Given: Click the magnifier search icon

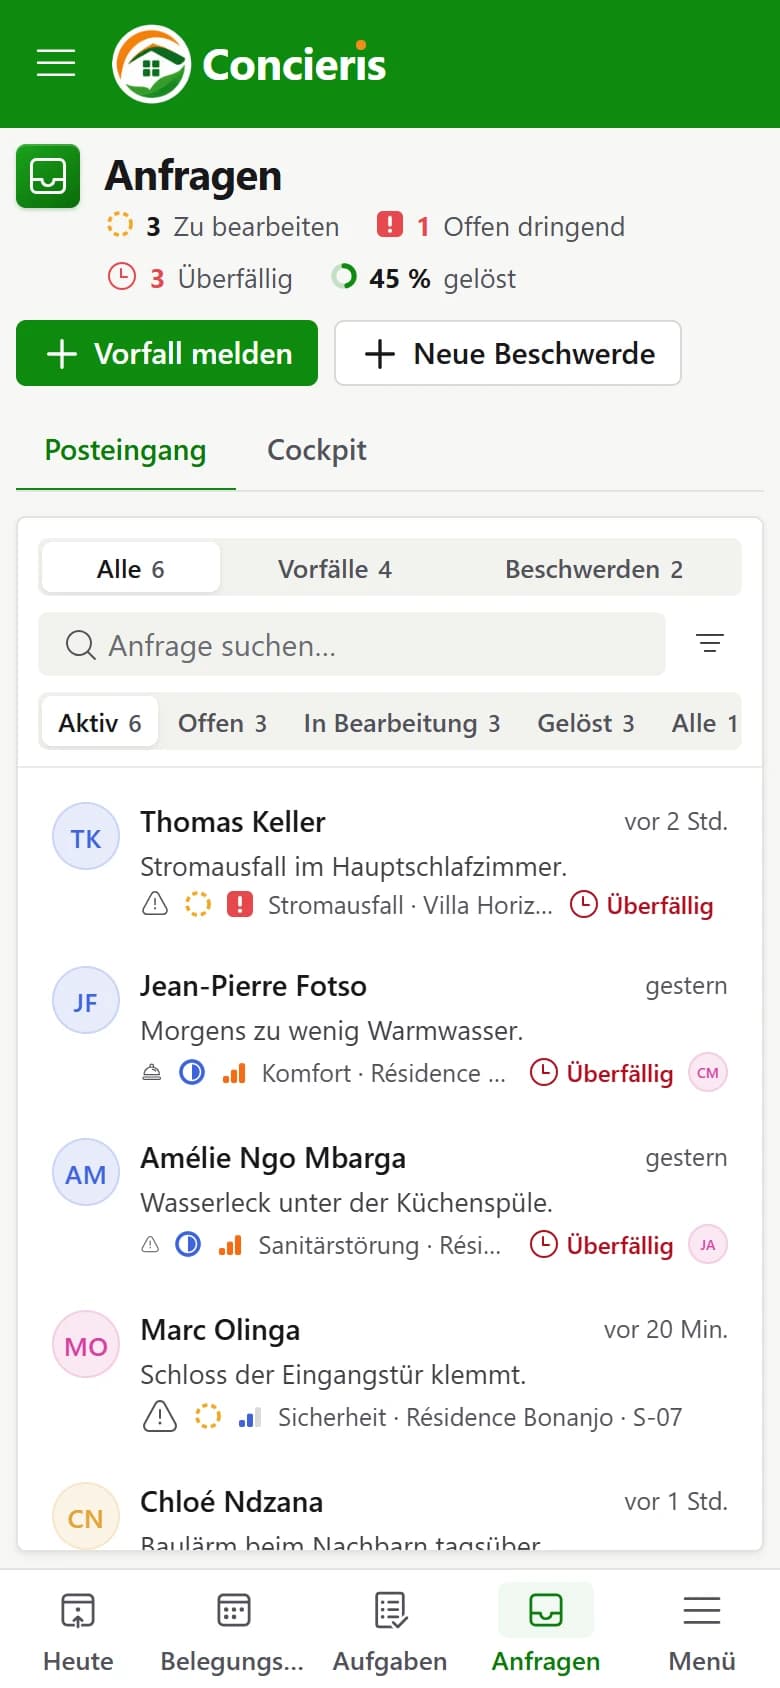Looking at the screenshot, I should tap(80, 645).
